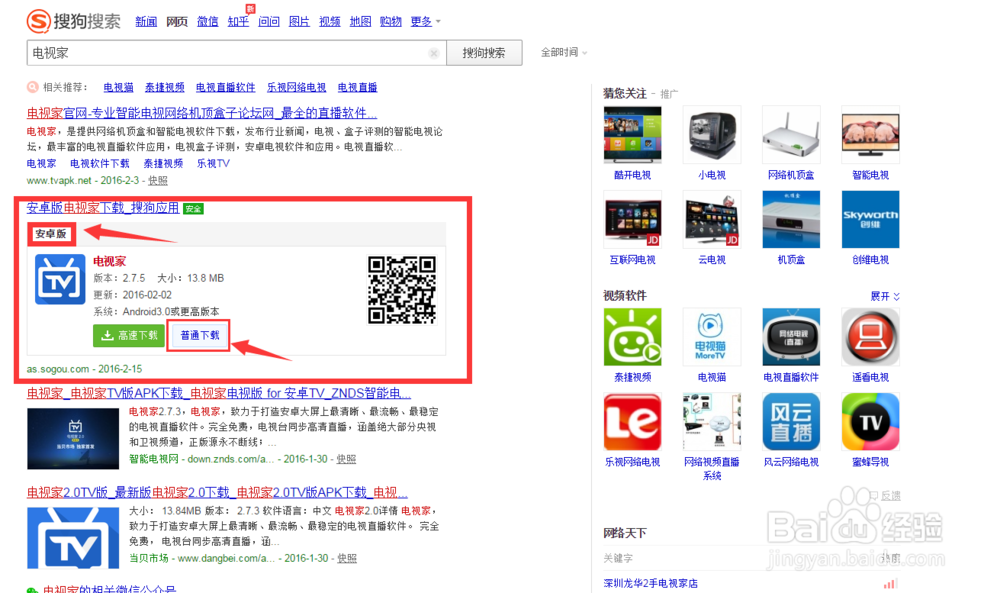Image resolution: width=1000 pixels, height=593 pixels.
Task: Click the red 电视家 app name link
Action: [x=110, y=261]
